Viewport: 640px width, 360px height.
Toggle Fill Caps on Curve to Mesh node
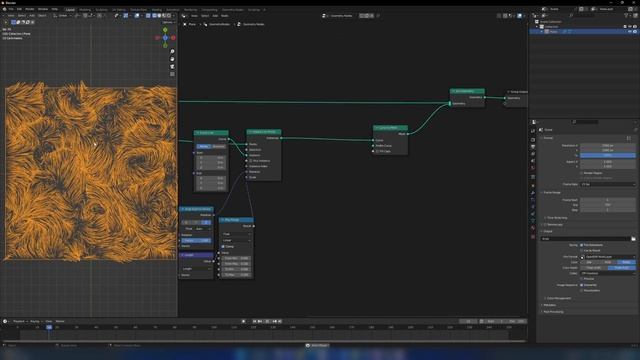point(377,151)
